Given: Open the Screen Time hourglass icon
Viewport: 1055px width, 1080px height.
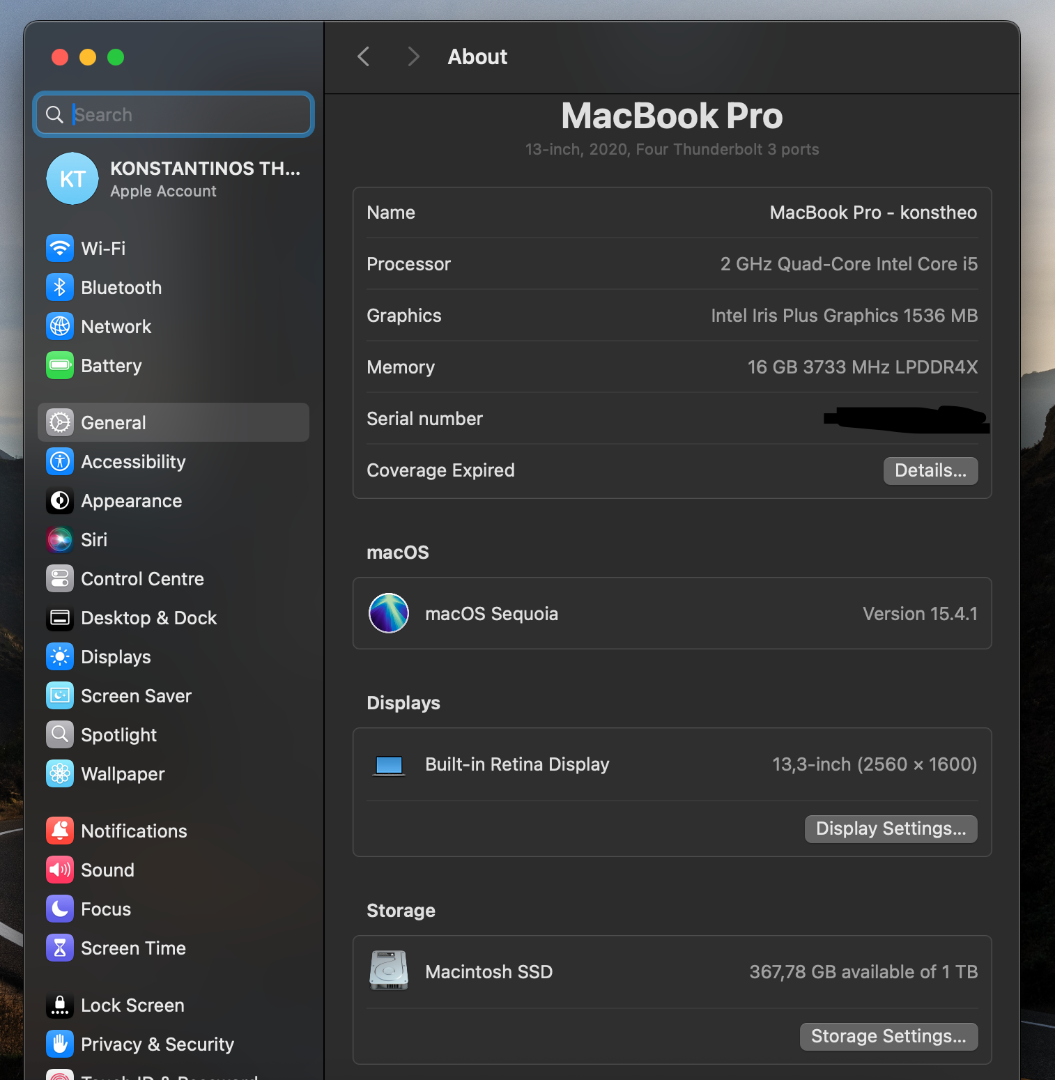Looking at the screenshot, I should pyautogui.click(x=60, y=948).
